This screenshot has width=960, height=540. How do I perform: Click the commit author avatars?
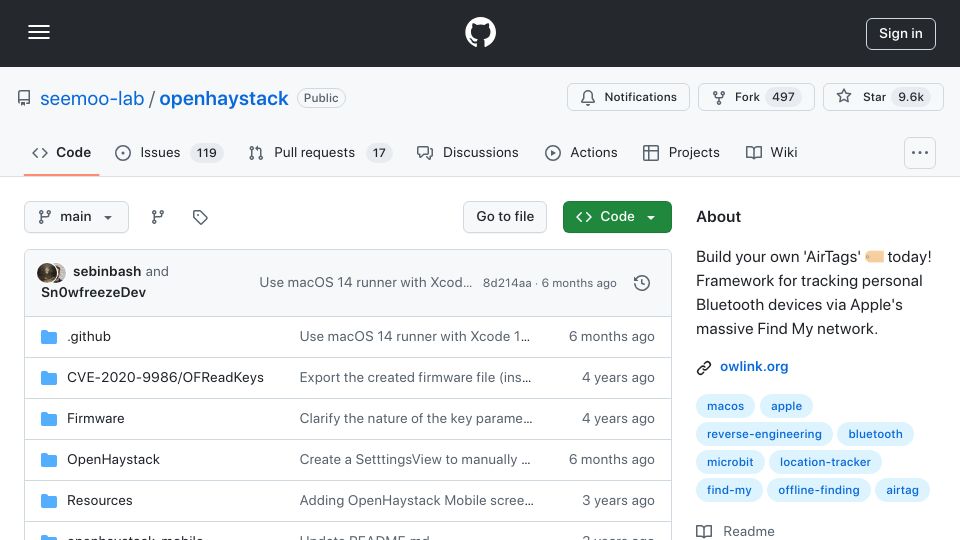click(51, 272)
